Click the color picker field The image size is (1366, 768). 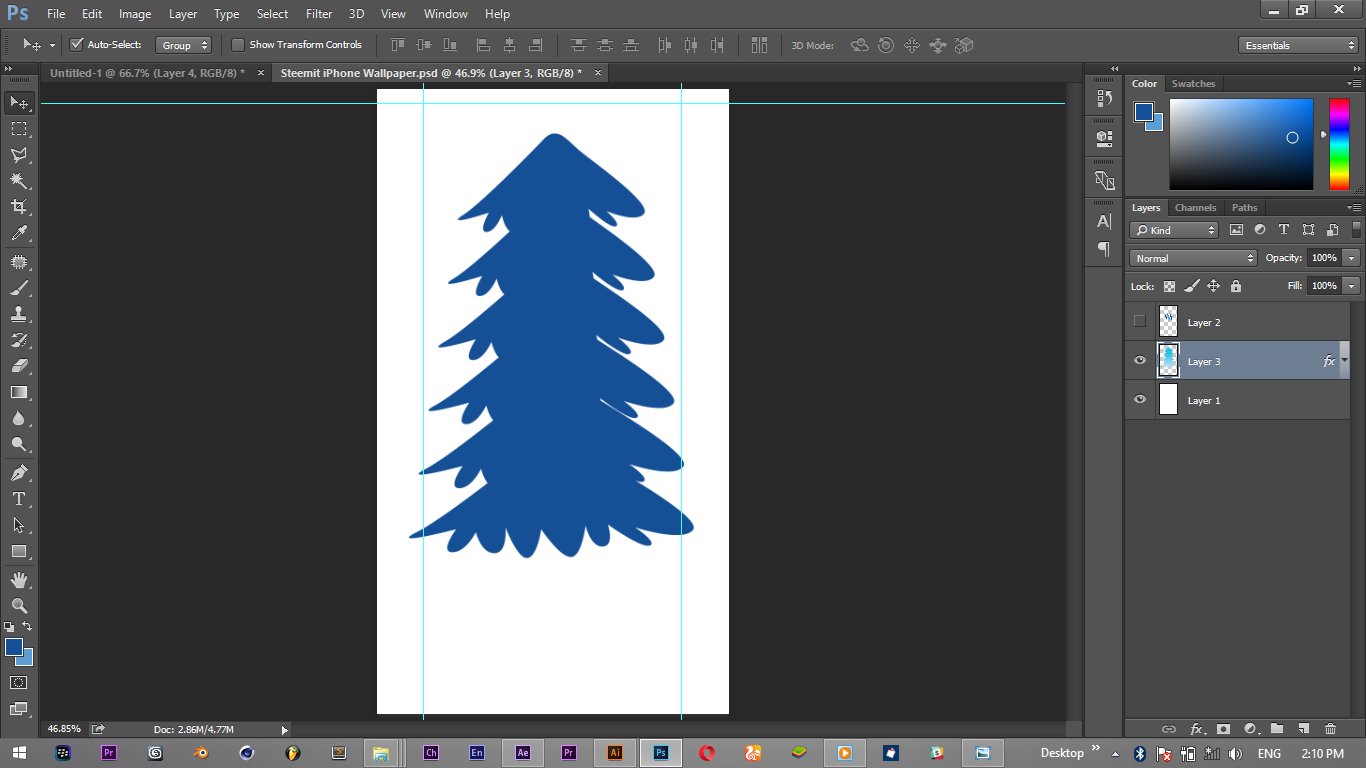point(1241,144)
